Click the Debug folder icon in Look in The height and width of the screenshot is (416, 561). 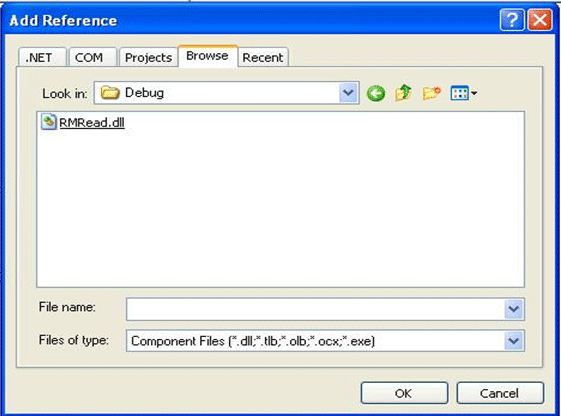(110, 93)
